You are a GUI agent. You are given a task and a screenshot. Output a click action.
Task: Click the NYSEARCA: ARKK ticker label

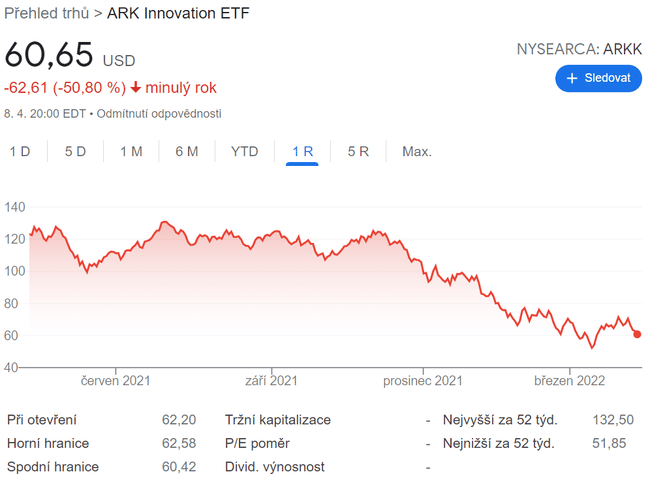(579, 48)
